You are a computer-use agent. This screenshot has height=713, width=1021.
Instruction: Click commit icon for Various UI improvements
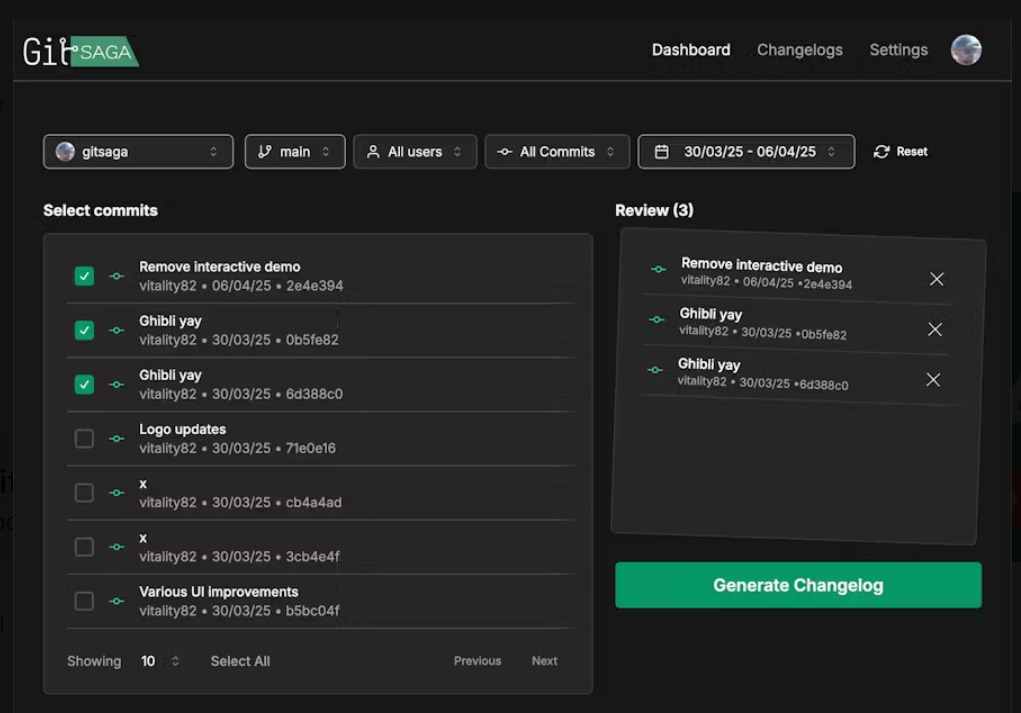[117, 601]
